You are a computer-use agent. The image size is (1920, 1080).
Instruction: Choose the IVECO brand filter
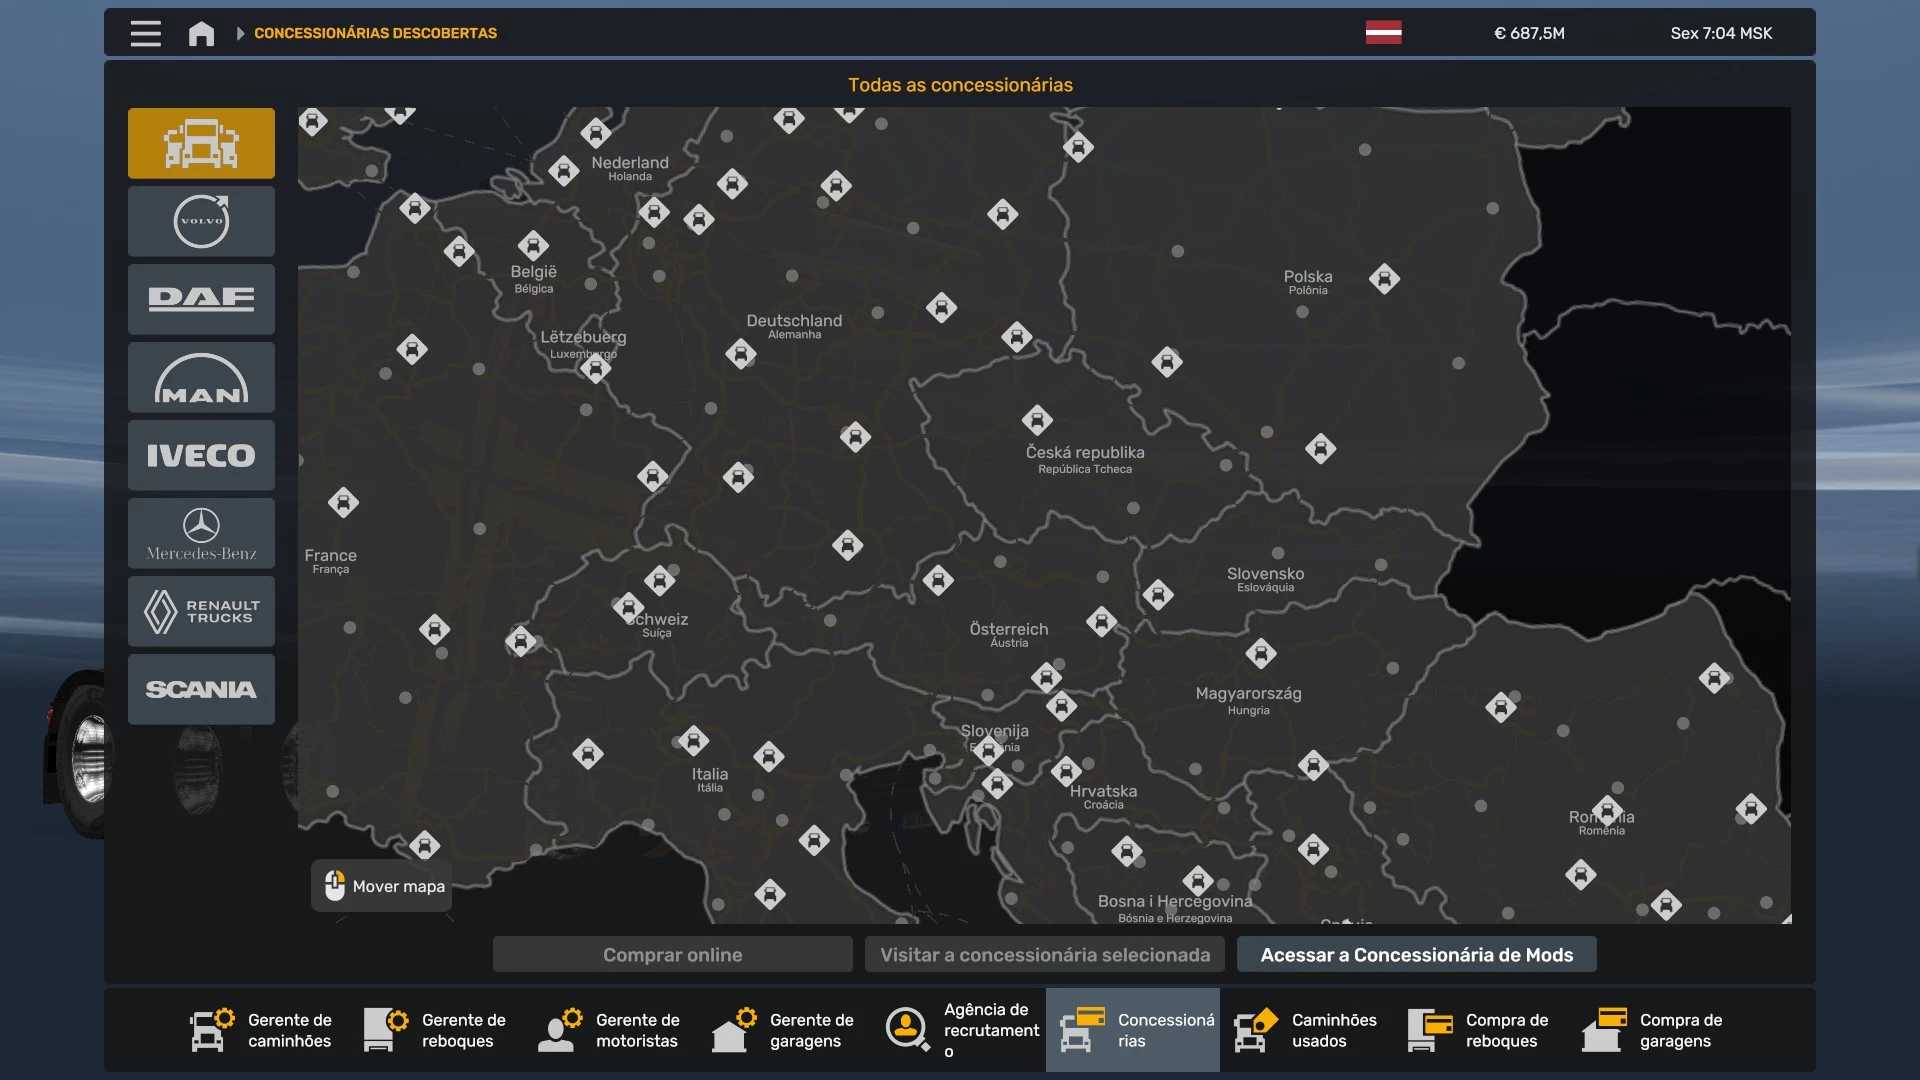pyautogui.click(x=201, y=455)
